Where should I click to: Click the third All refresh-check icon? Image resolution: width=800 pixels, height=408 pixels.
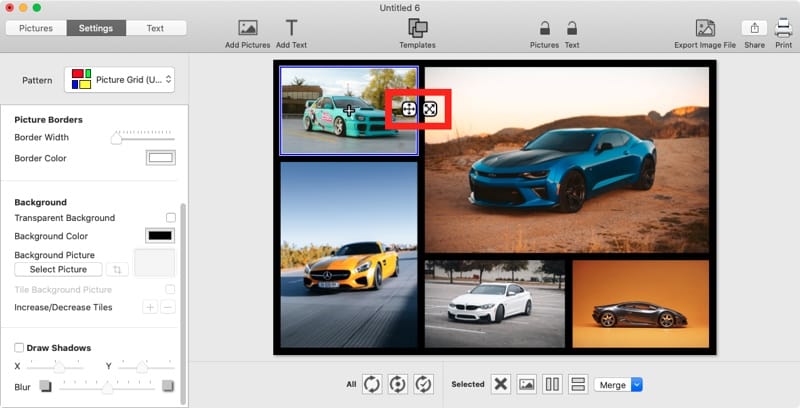423,384
